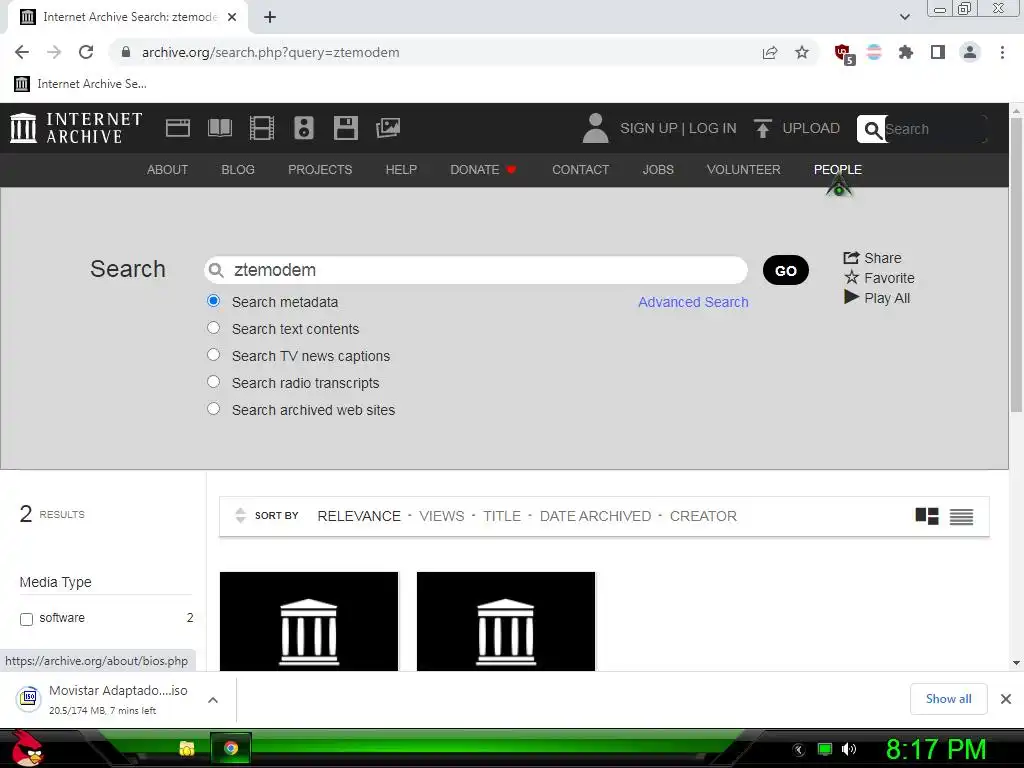Select Search archived web sites option
This screenshot has height=768, width=1024.
[214, 409]
